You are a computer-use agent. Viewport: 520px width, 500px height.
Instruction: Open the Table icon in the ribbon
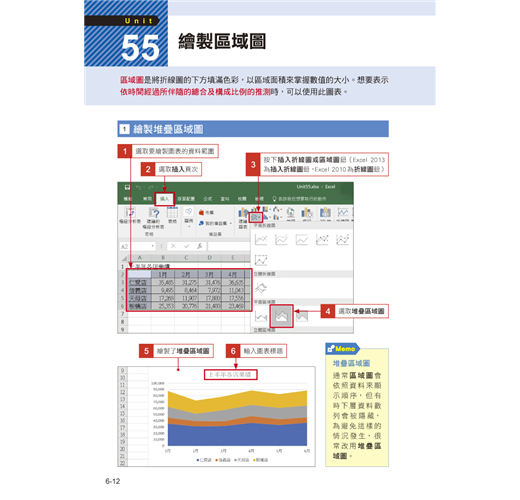(x=172, y=215)
